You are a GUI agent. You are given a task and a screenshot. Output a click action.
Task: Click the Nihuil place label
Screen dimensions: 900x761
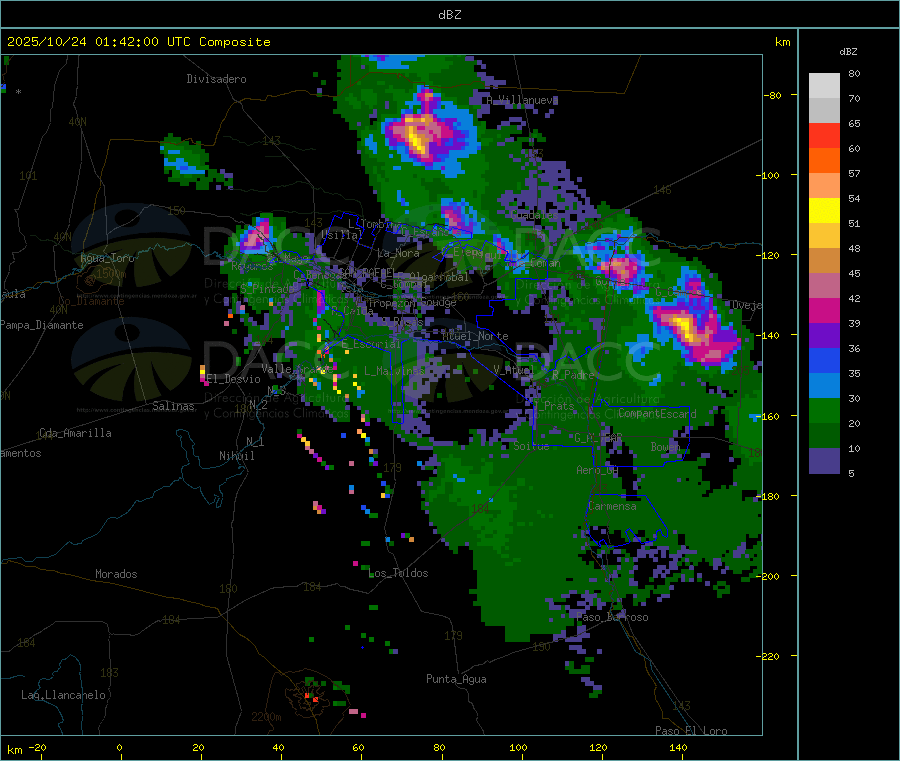click(237, 456)
